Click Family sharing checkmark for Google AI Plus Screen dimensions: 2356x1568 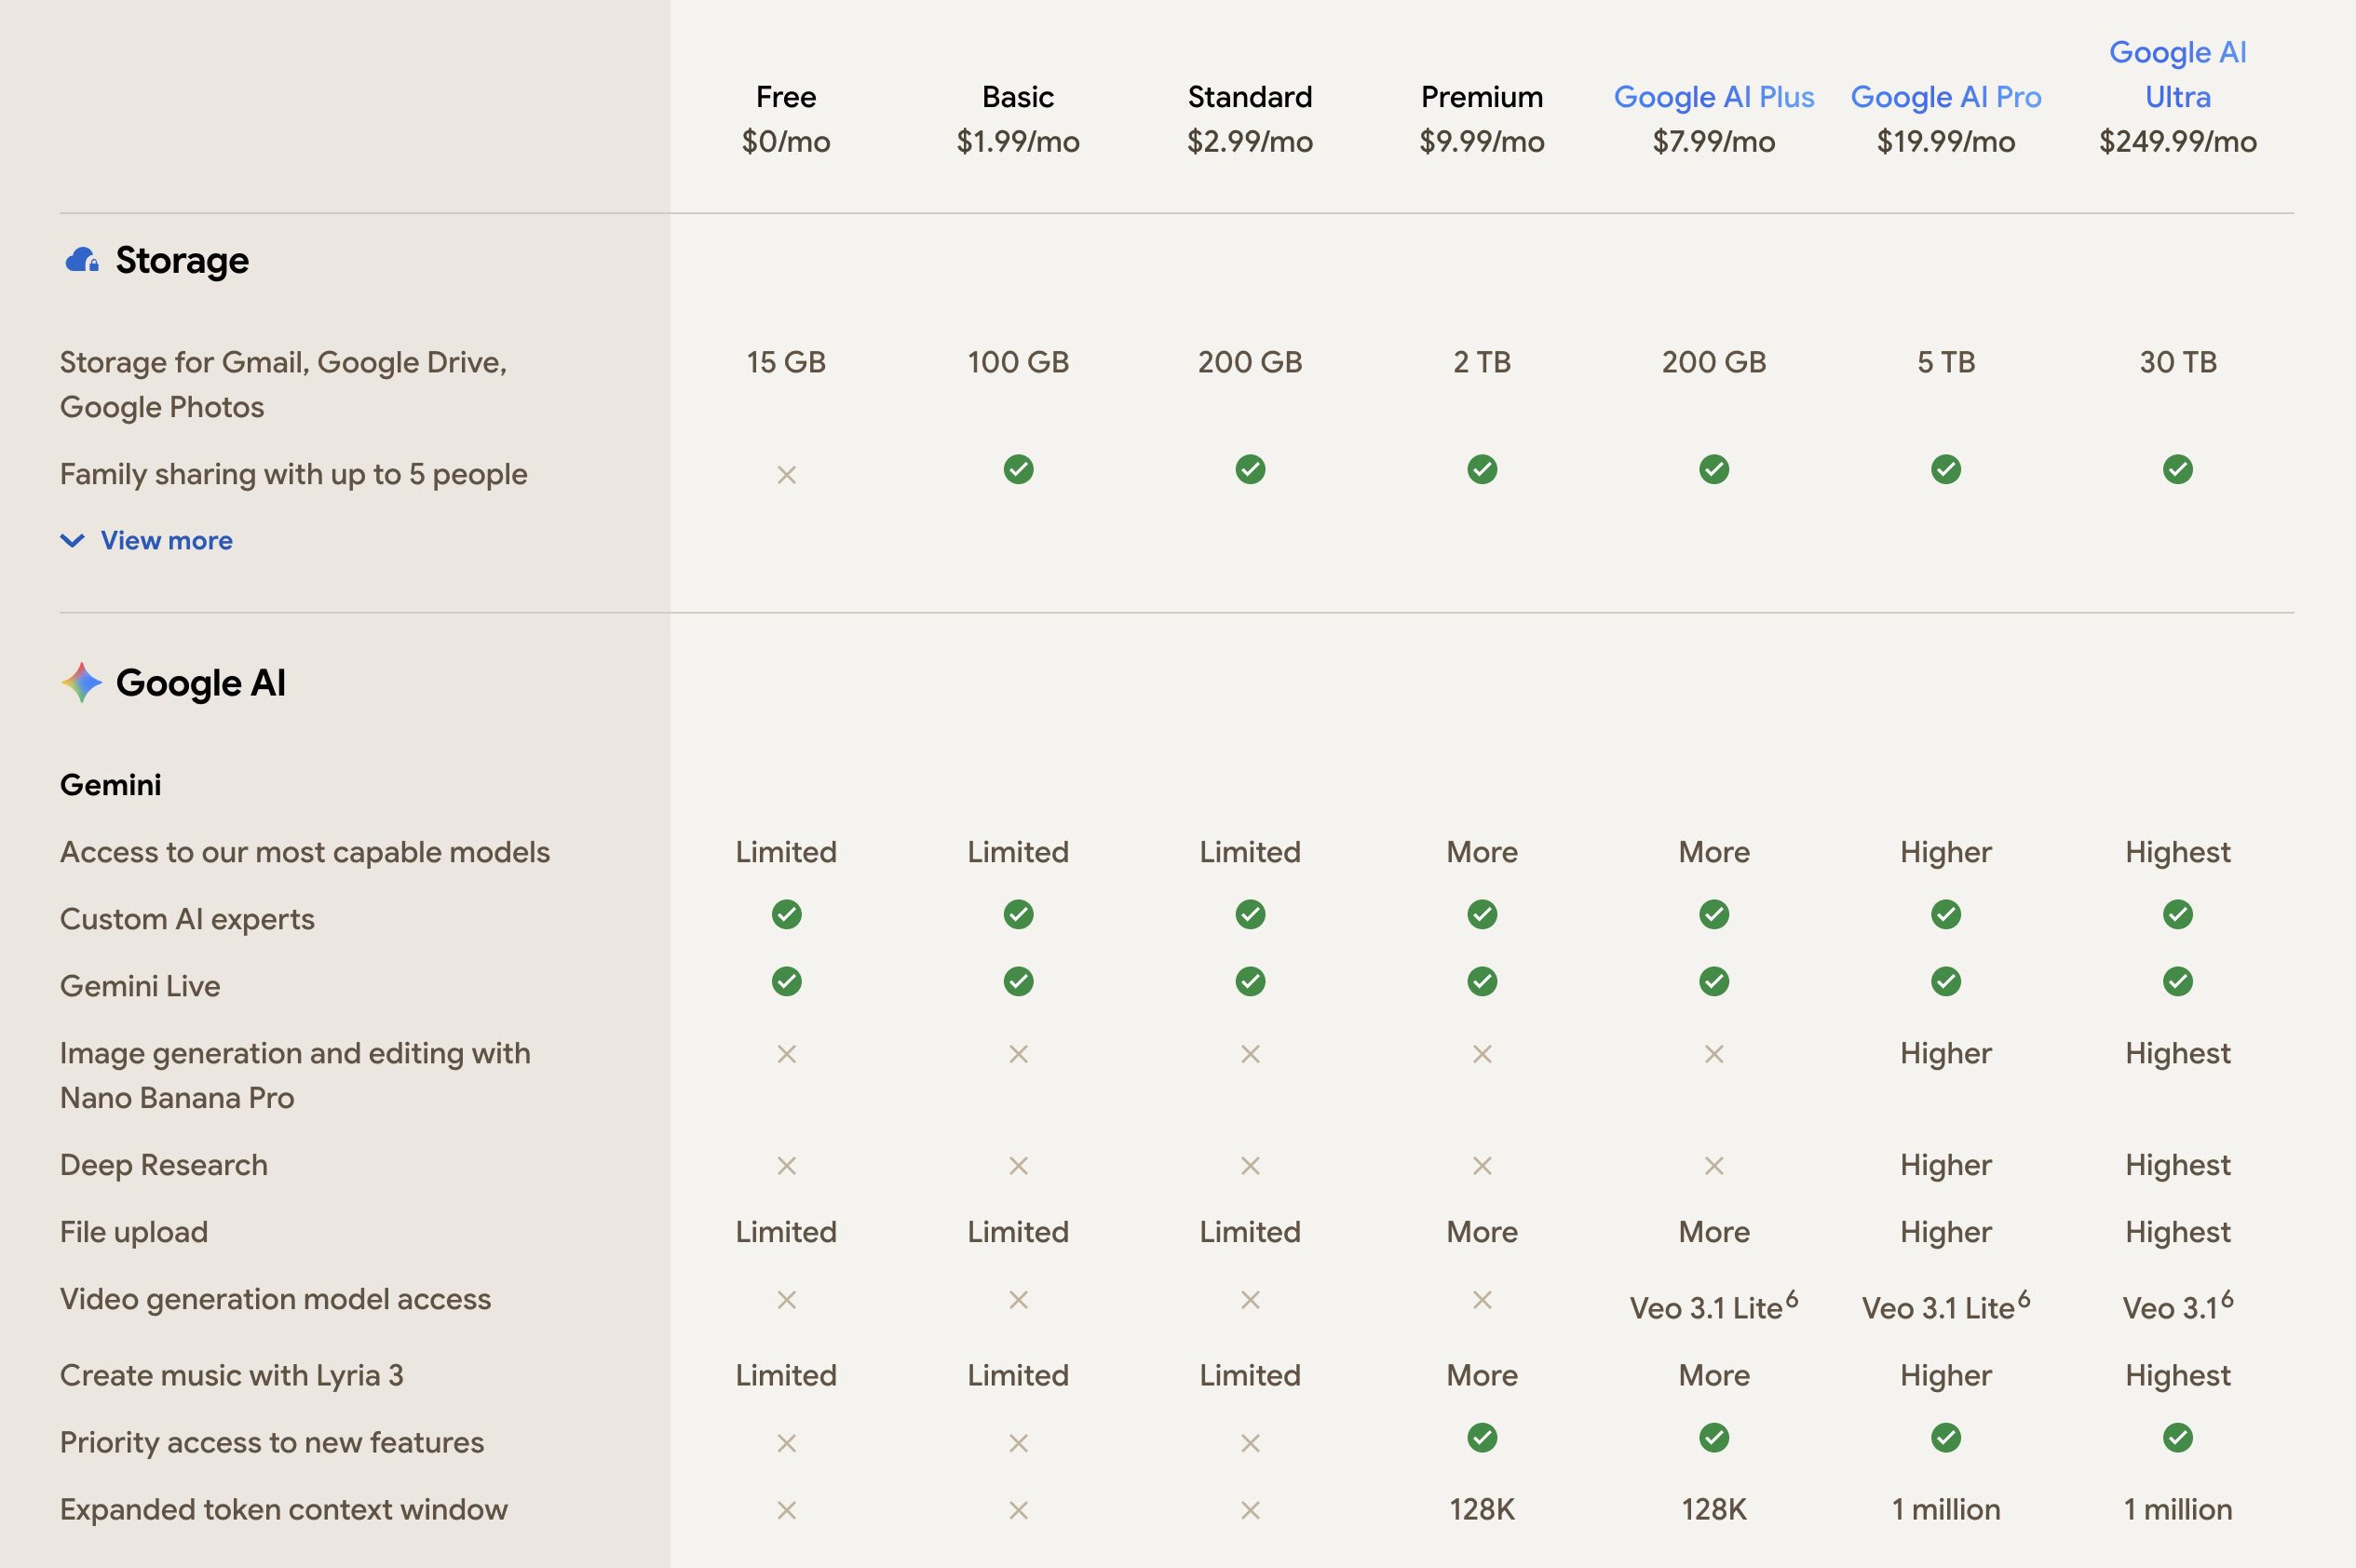[x=1714, y=469]
